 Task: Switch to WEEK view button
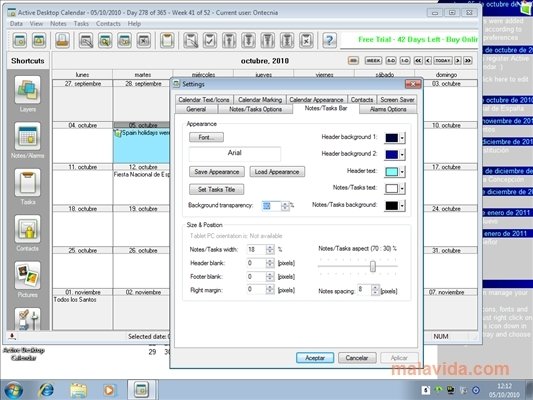373,60
